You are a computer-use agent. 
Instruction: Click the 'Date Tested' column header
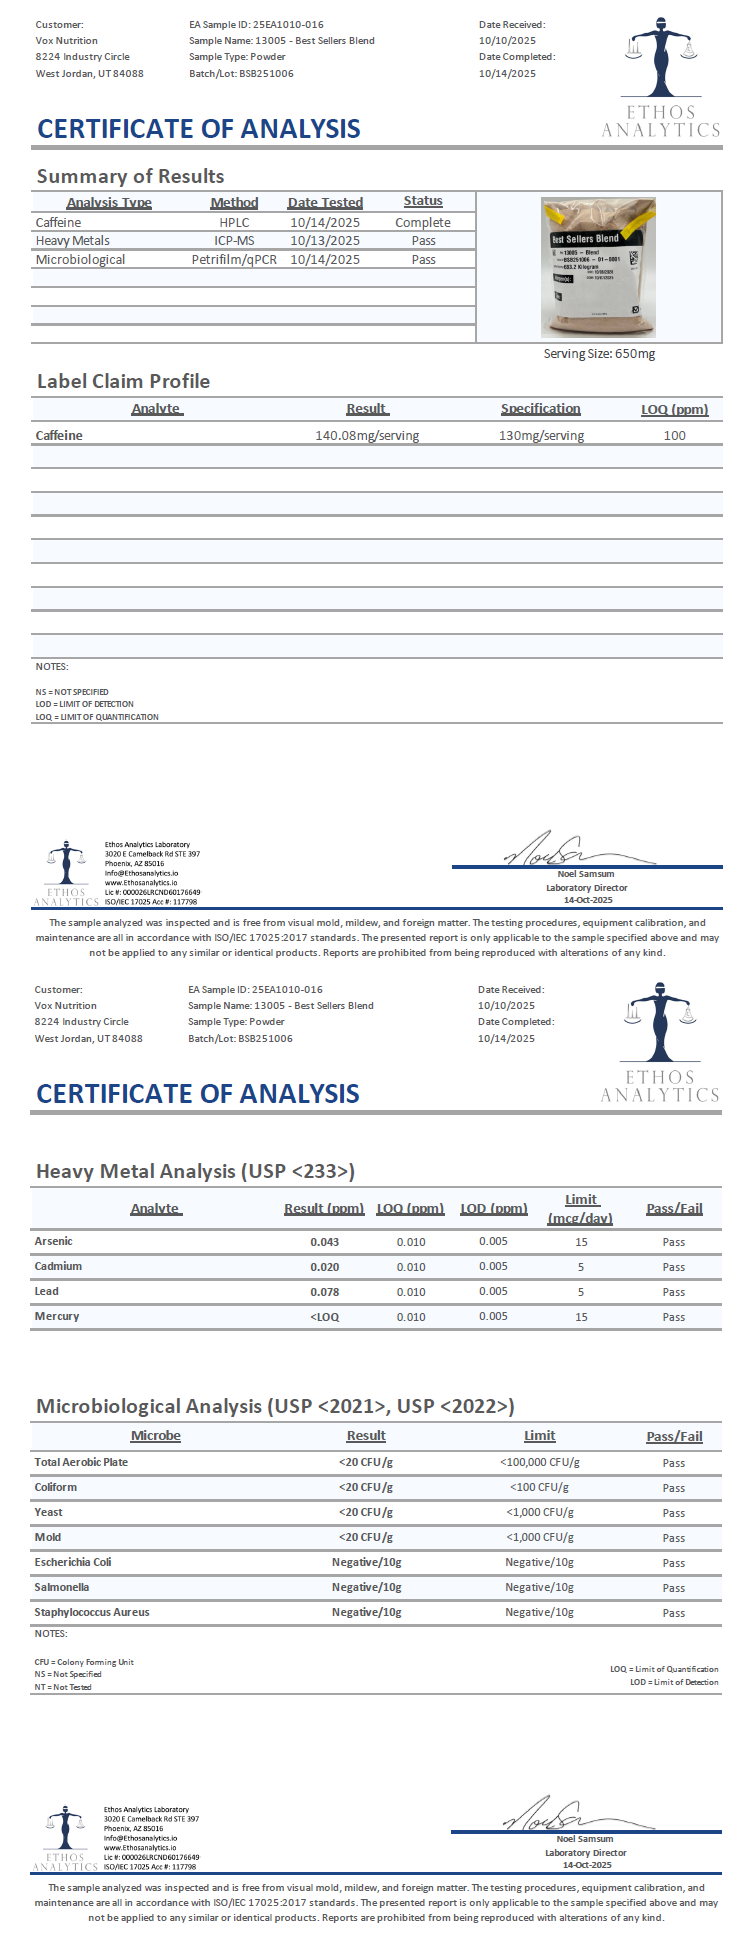click(325, 202)
